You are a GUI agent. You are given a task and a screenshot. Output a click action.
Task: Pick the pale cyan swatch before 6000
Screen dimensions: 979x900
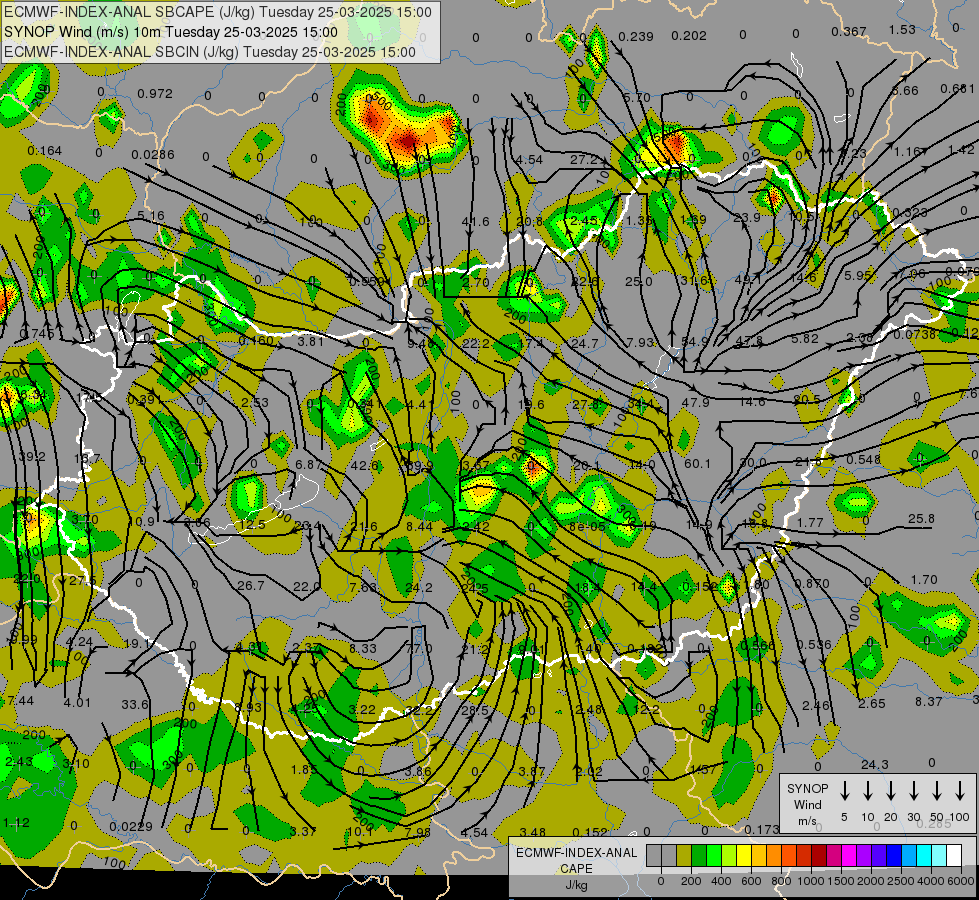click(x=939, y=855)
